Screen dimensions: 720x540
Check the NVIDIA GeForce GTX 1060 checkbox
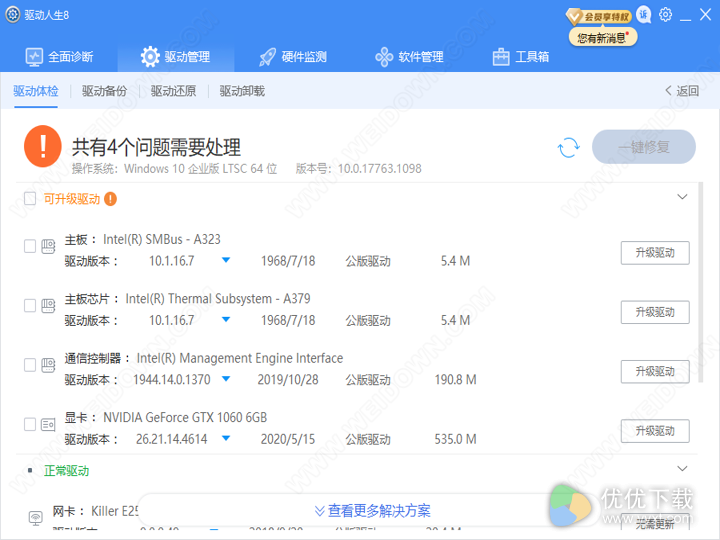point(30,424)
